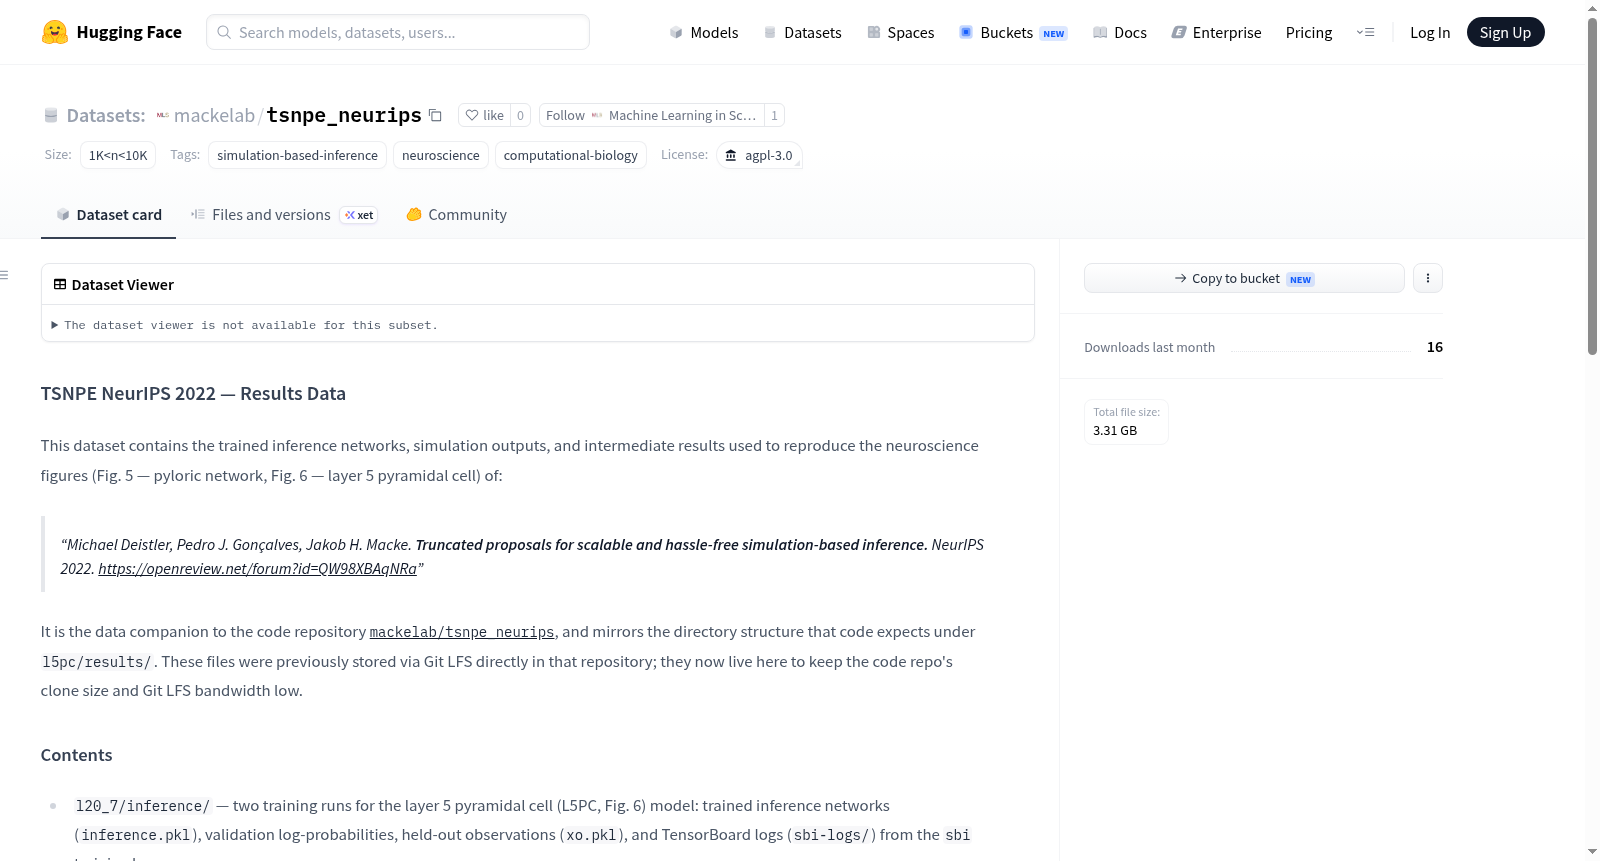Click the Hugging Face logo icon
The height and width of the screenshot is (861, 1600).
(55, 32)
